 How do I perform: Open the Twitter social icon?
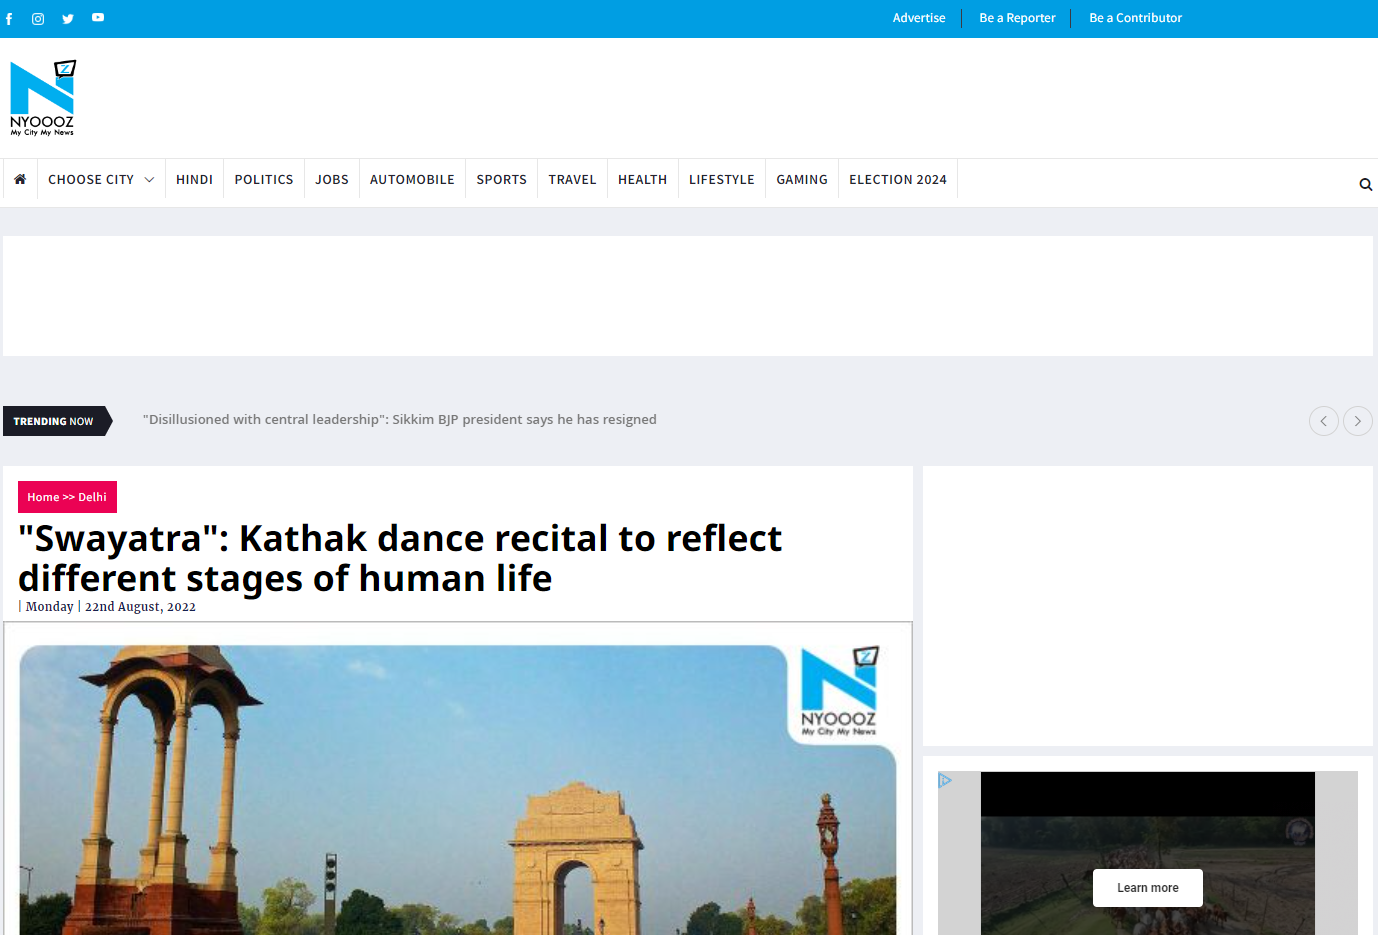click(x=68, y=19)
